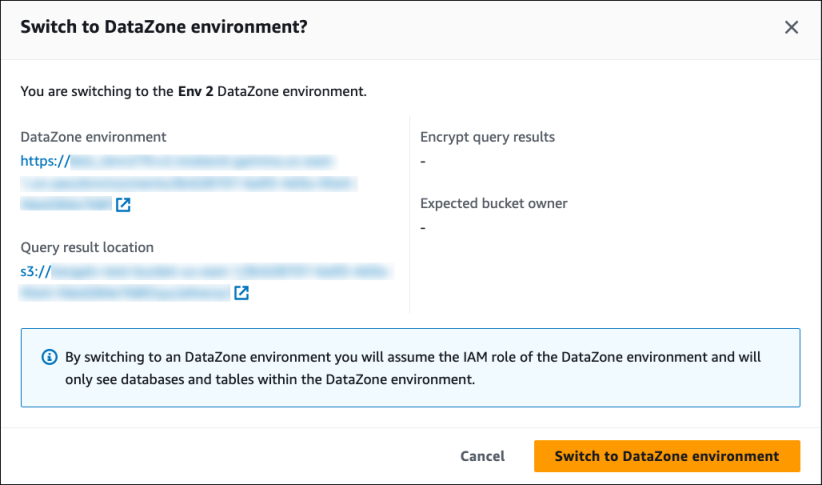822x485 pixels.
Task: Open the https DataZone environment link
Action: 45,160
